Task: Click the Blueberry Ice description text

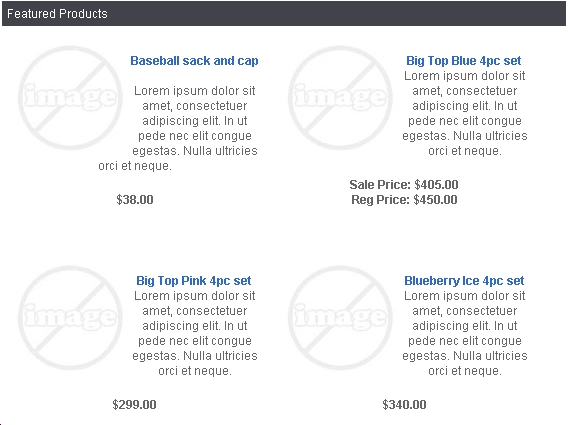Action: [464, 333]
